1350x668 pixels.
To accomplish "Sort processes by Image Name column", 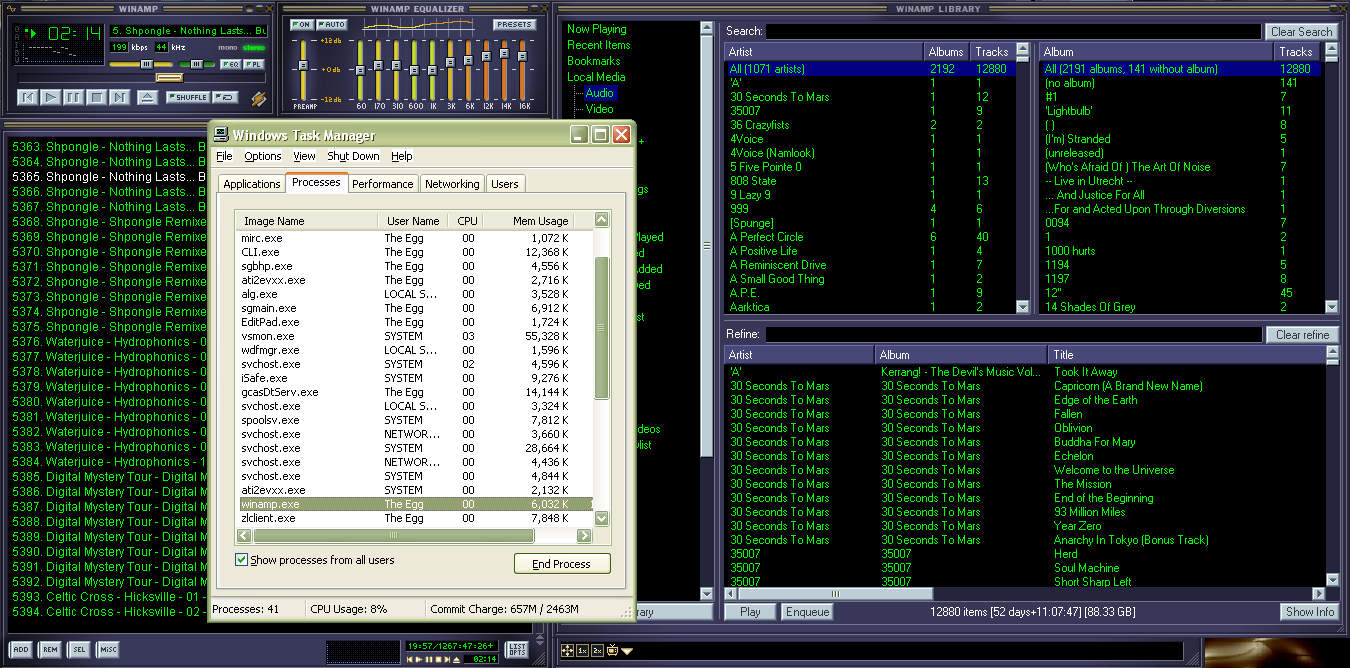I will tap(308, 221).
